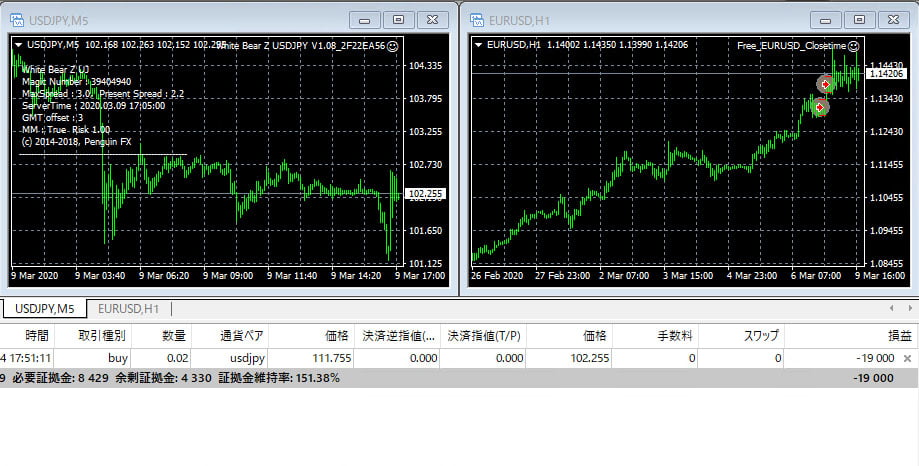Click the USDJPY,M5 window title icon

[x=16, y=19]
